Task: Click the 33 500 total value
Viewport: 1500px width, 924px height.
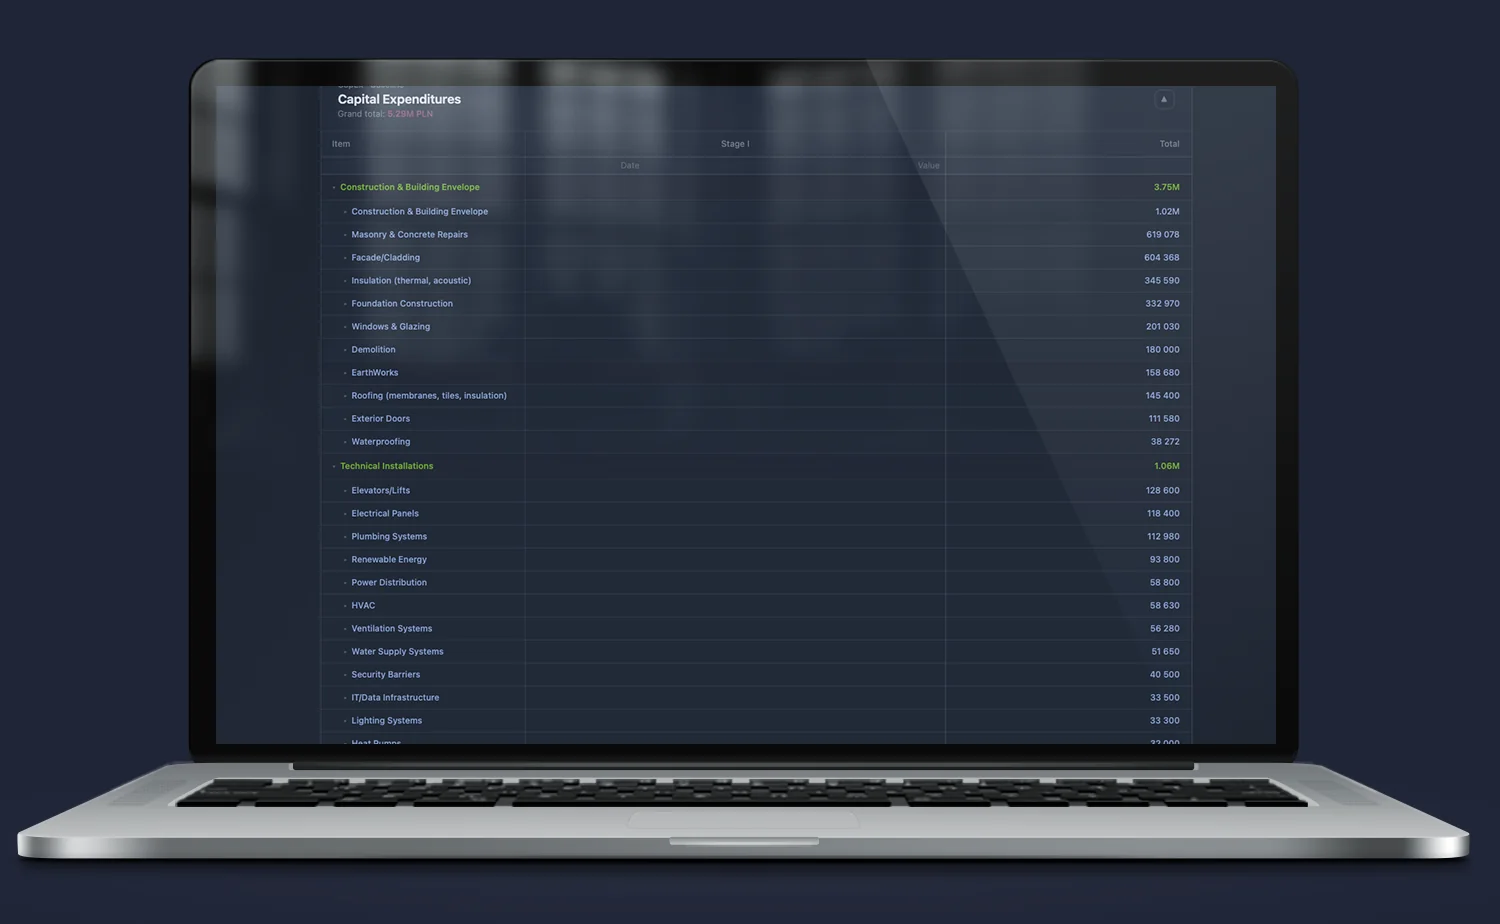Action: [1165, 698]
